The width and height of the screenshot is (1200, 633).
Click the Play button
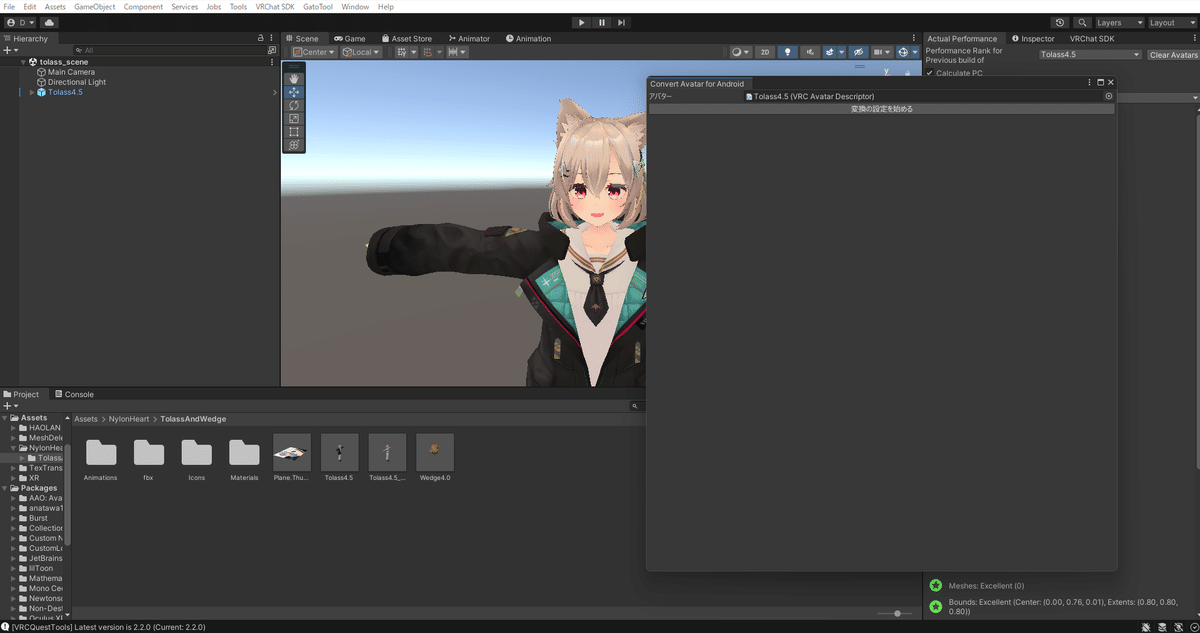click(x=582, y=22)
